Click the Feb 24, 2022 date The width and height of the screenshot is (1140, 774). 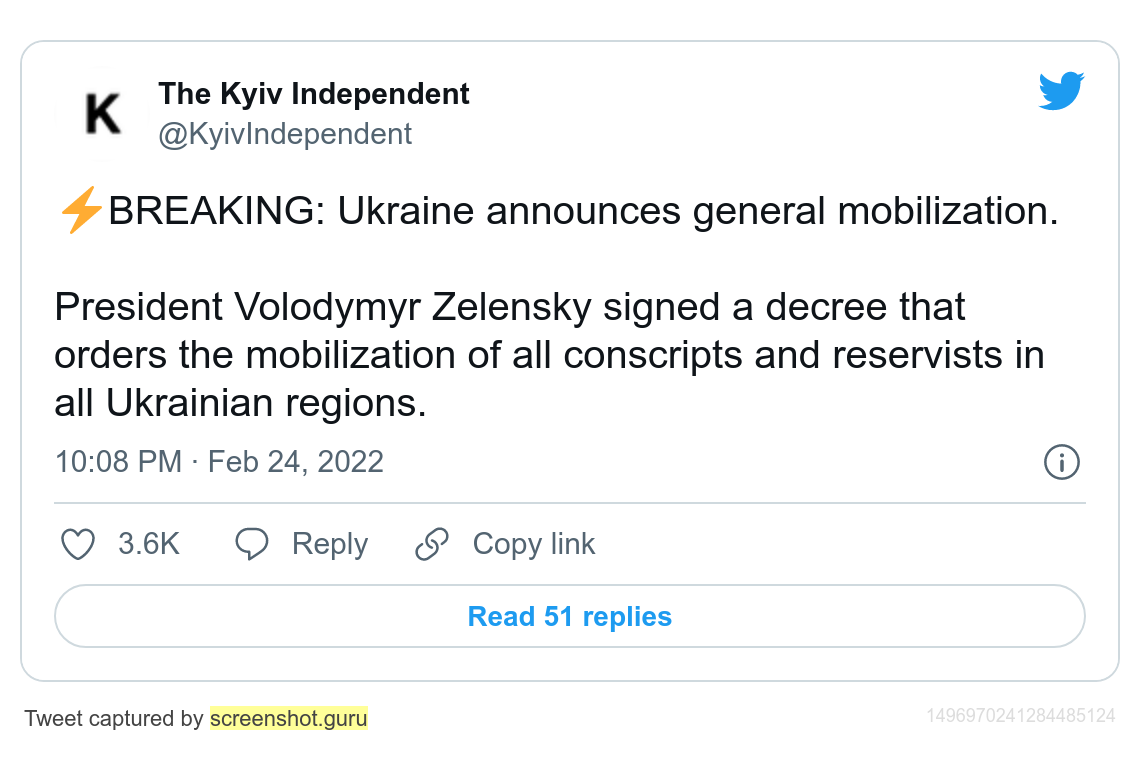click(x=296, y=462)
